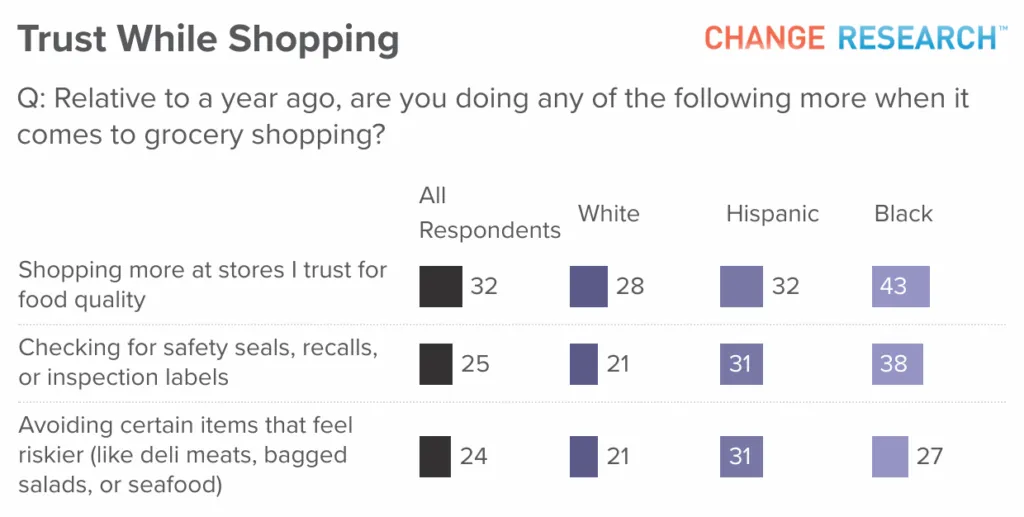
Task: Click the All Respondents bar valued 25
Action: (436, 364)
